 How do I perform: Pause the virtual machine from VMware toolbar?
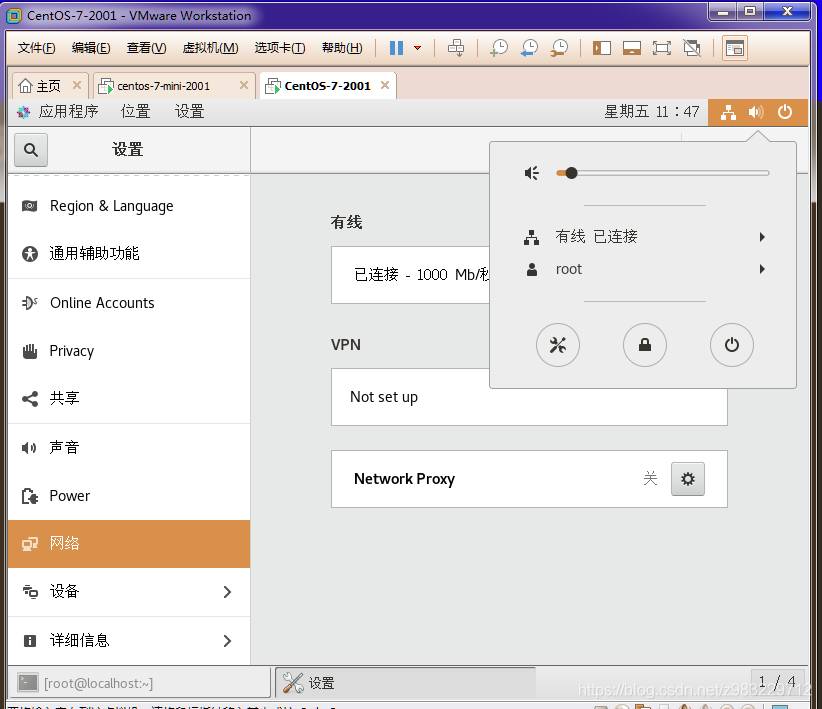coord(396,48)
